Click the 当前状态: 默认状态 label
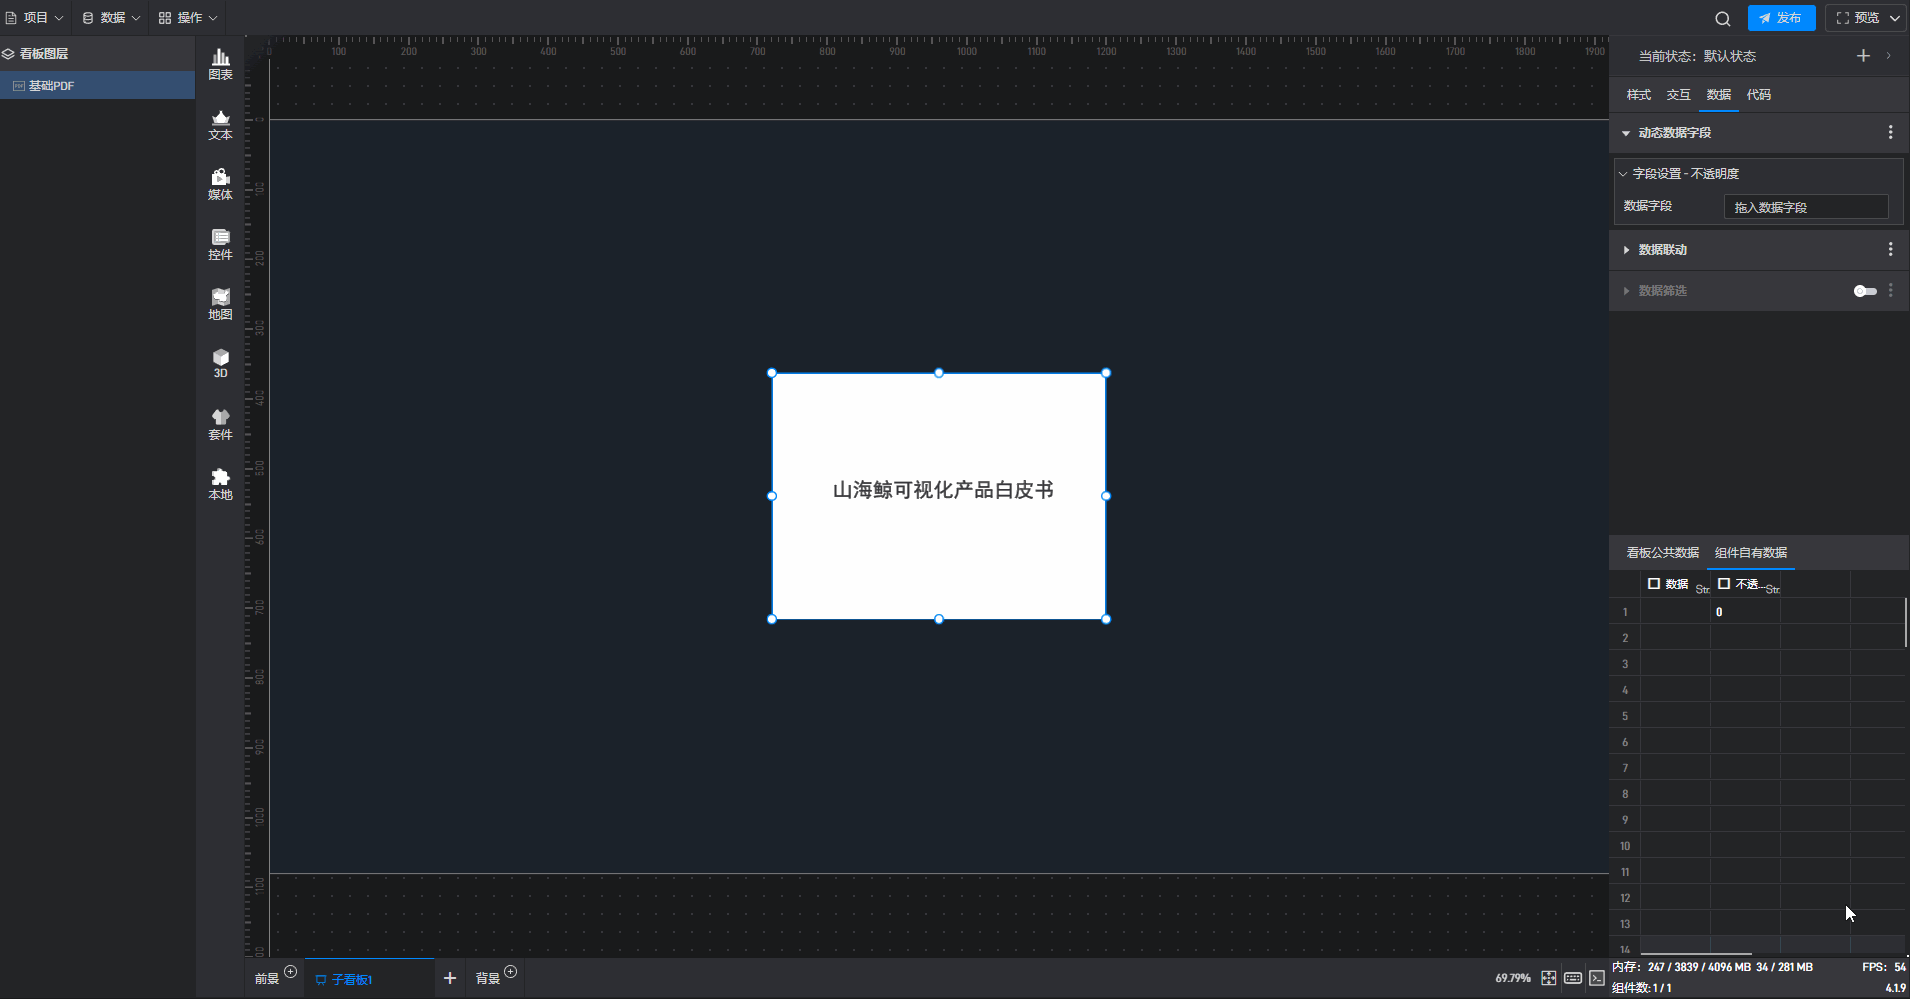Screen dimensions: 1910x999 pos(1697,56)
